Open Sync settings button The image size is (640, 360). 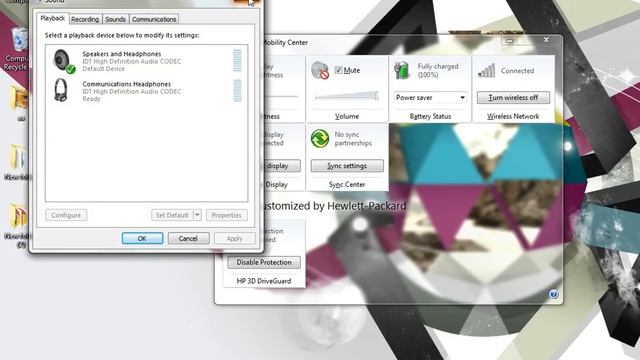[347, 166]
